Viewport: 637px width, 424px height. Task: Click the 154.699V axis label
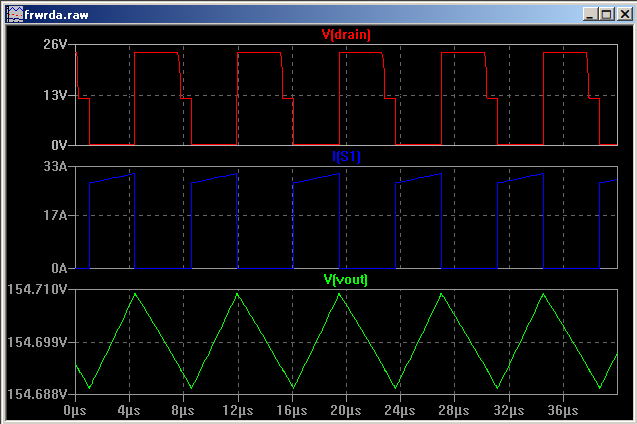coord(37,342)
